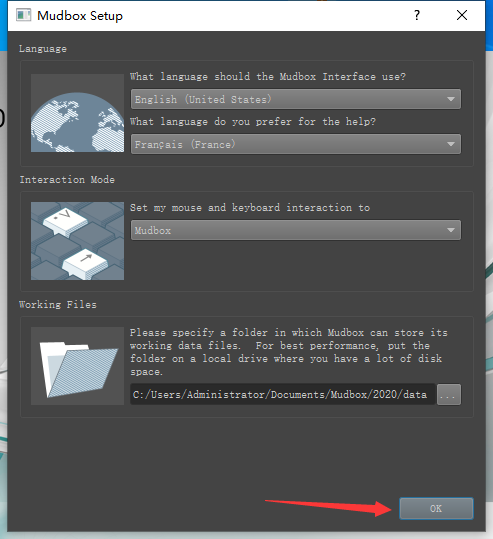
Task: Open the help language dropdown arrow
Action: 451,144
